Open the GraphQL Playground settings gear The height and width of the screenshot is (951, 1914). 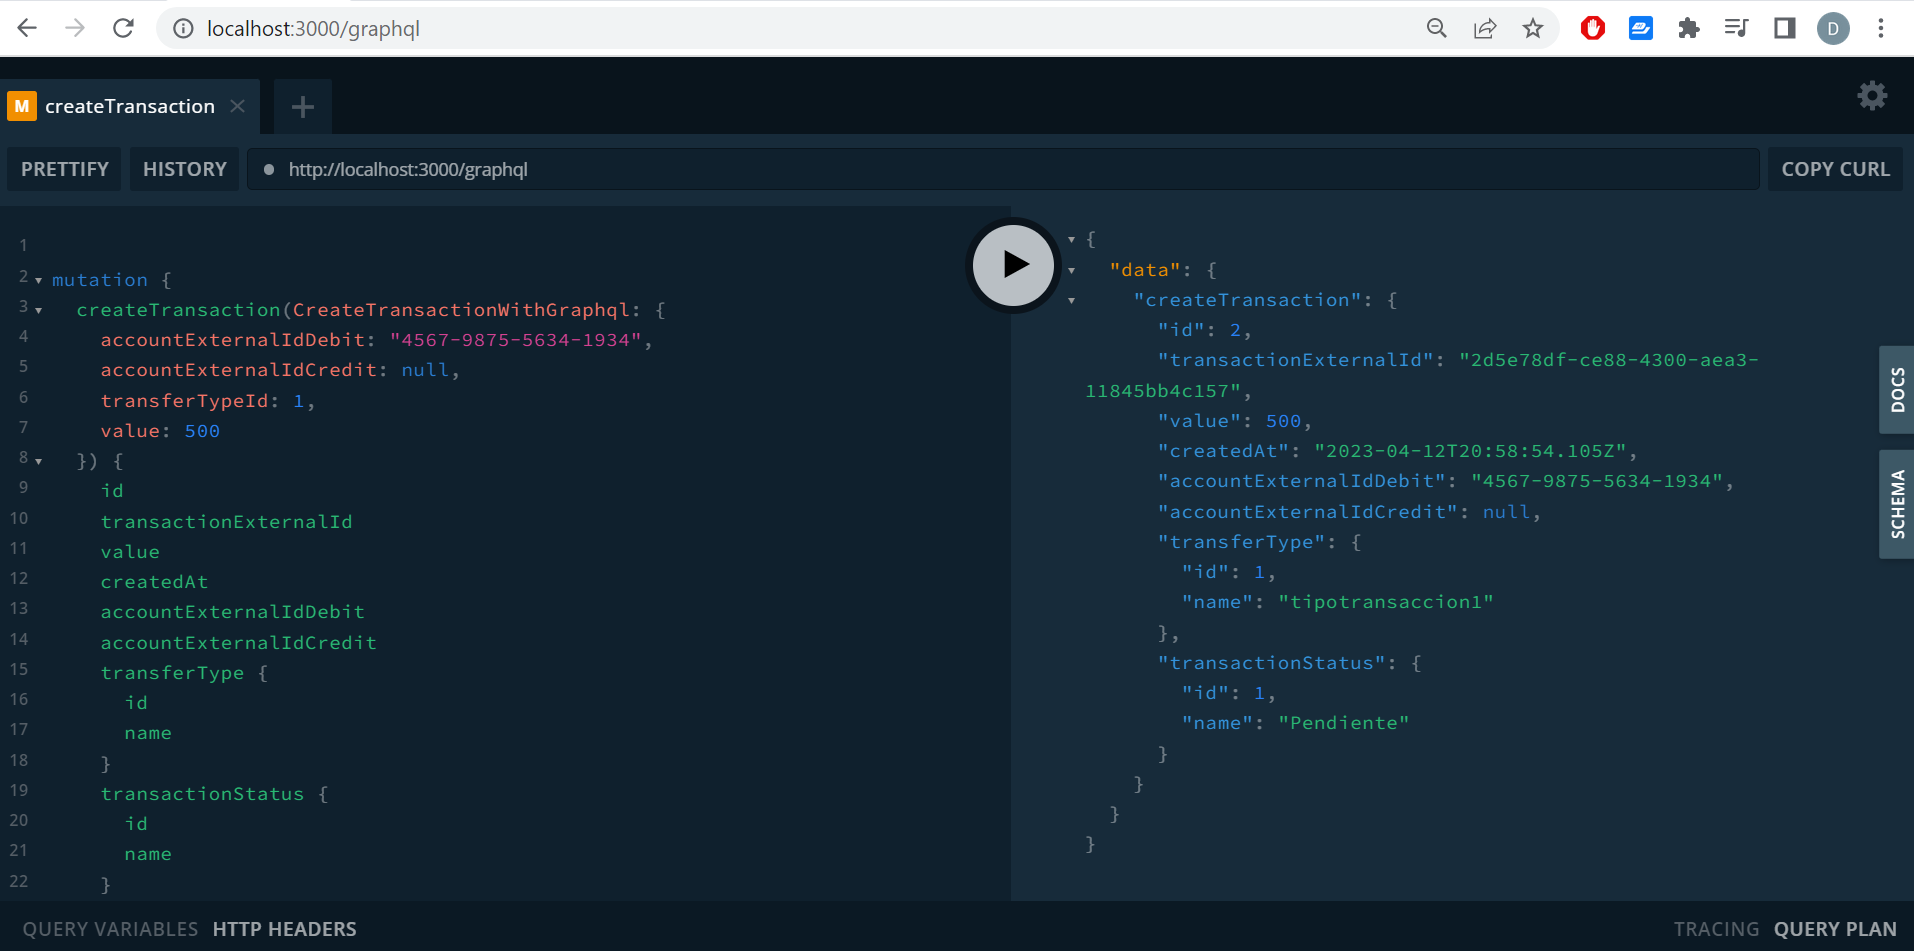[1872, 96]
